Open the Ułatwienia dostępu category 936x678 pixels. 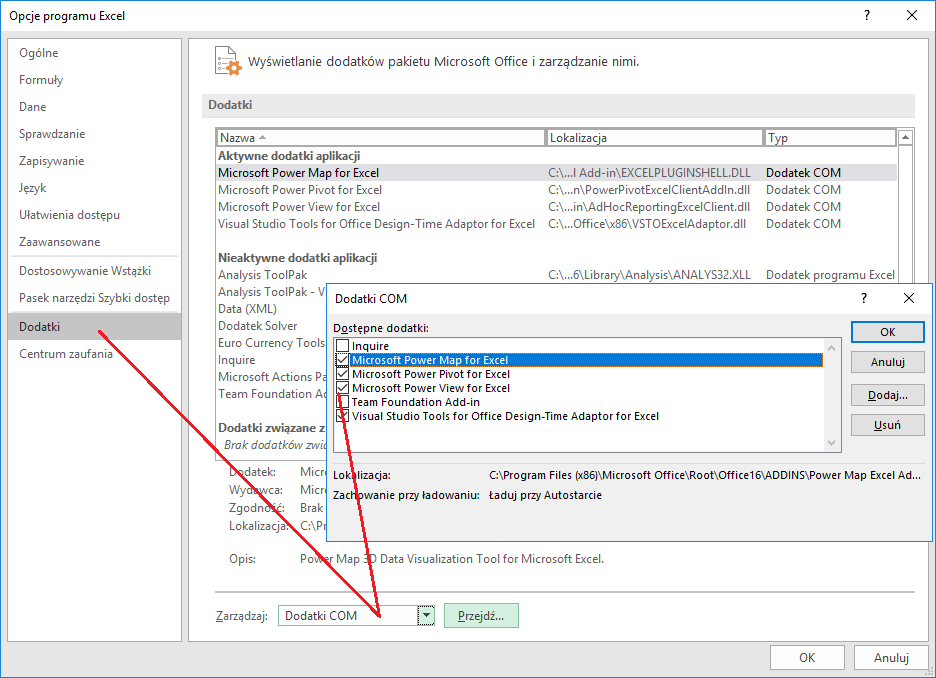click(x=94, y=215)
